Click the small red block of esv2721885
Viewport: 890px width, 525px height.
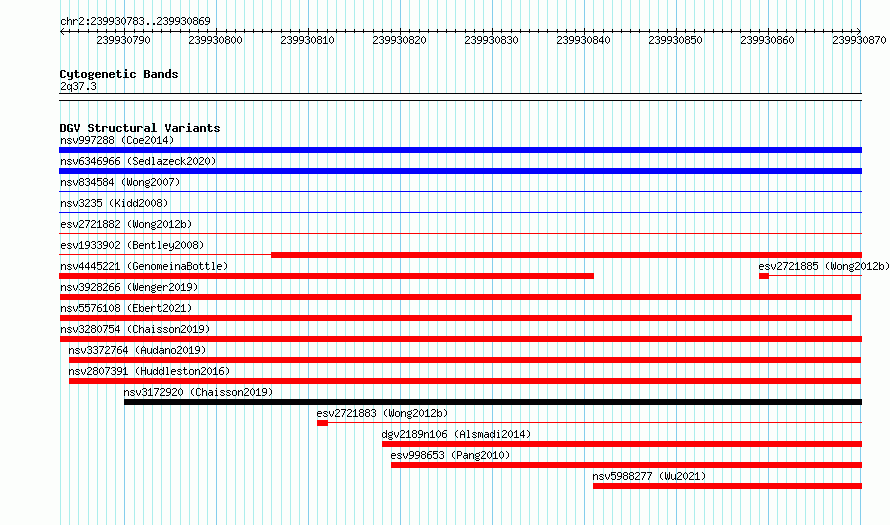pyautogui.click(x=764, y=276)
